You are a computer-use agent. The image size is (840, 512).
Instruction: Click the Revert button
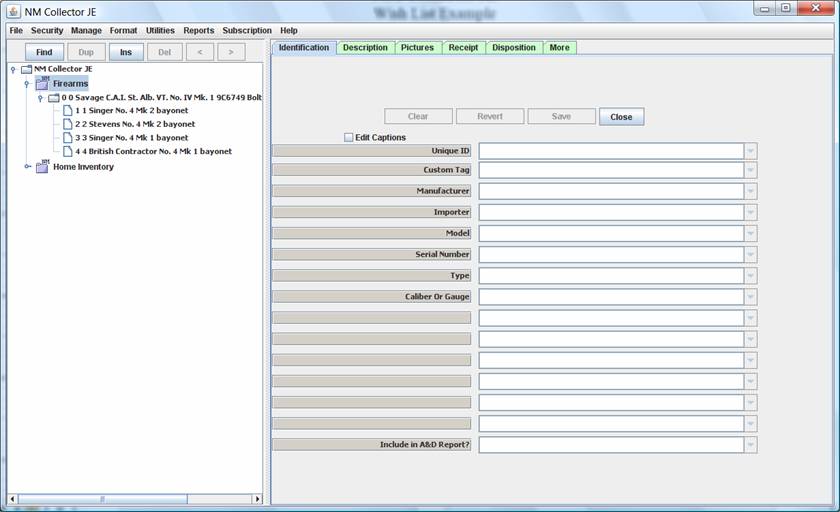[x=490, y=116]
